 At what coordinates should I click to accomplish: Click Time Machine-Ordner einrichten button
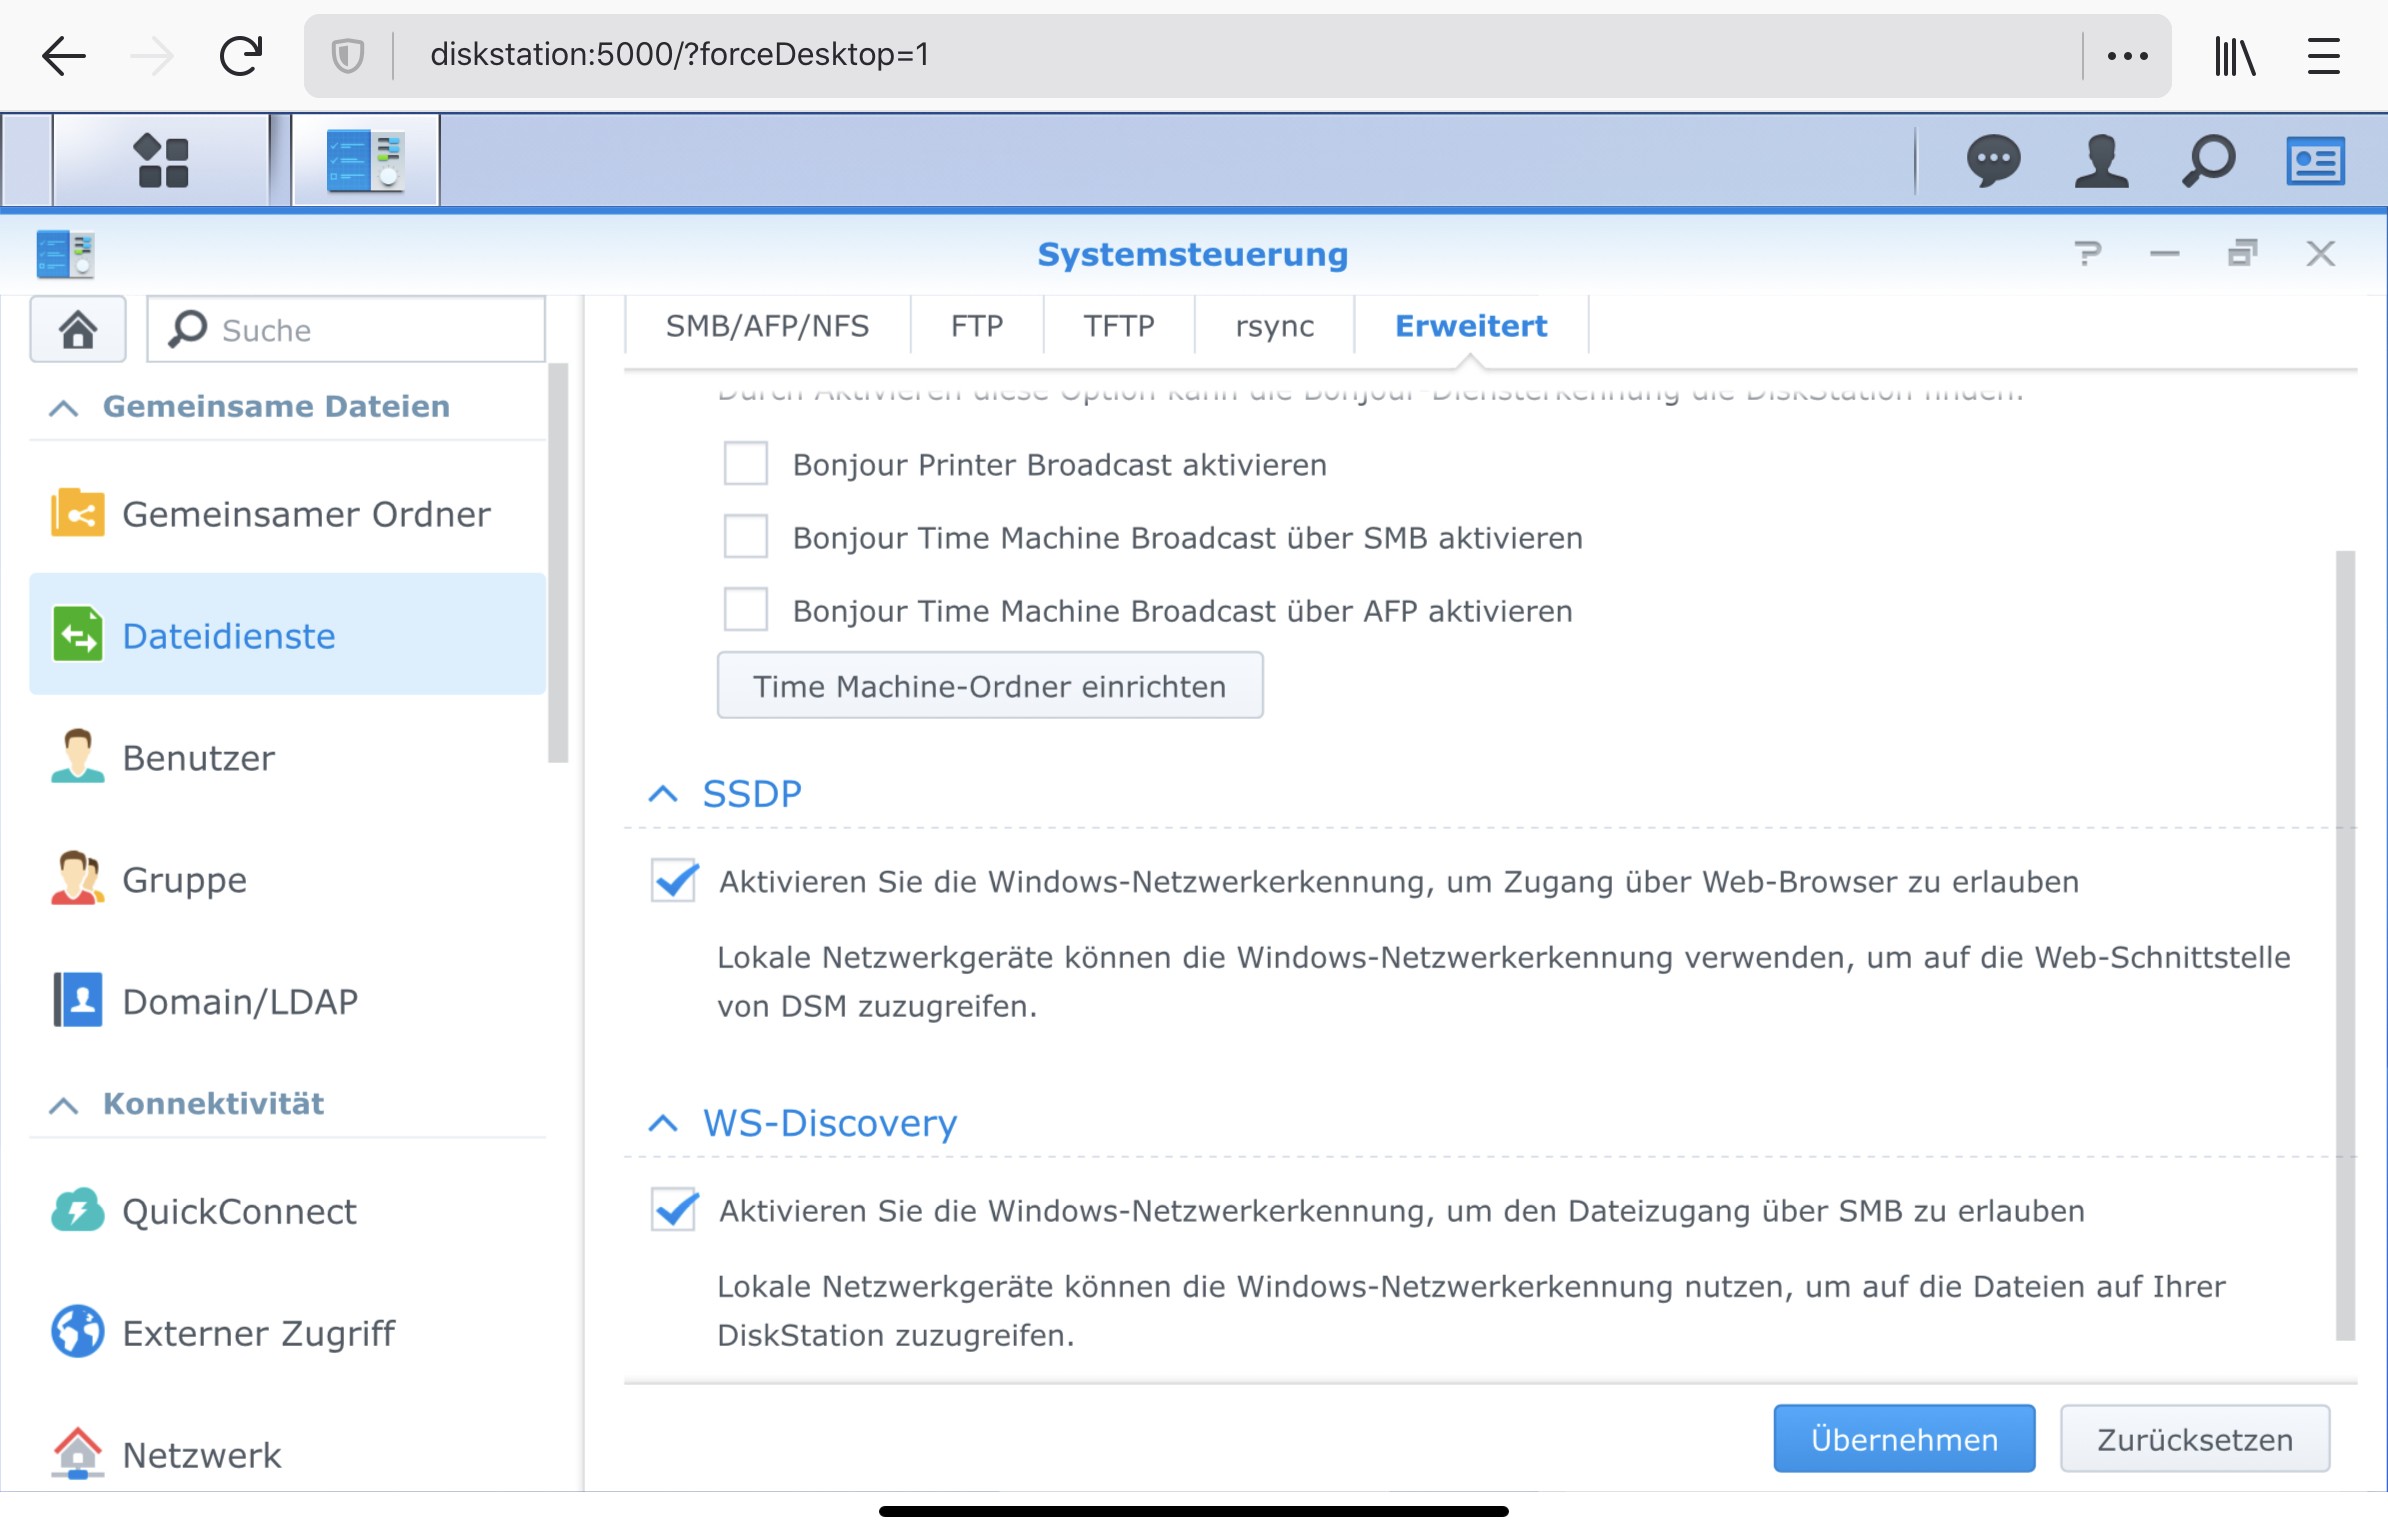point(989,686)
